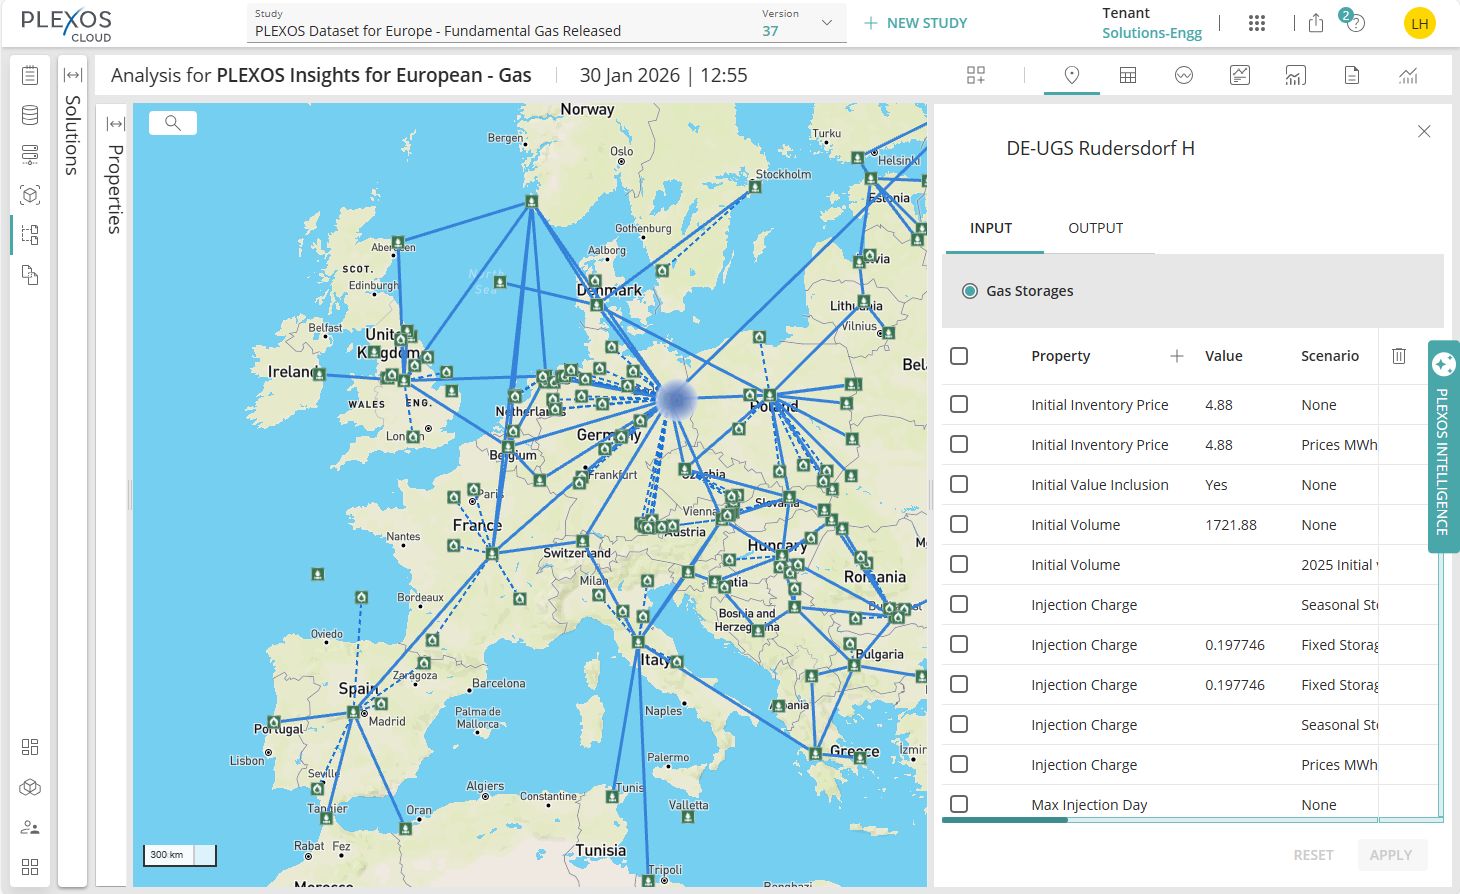Screen dimensions: 1460x894
Task: Click the APPLY button
Action: tap(1392, 855)
